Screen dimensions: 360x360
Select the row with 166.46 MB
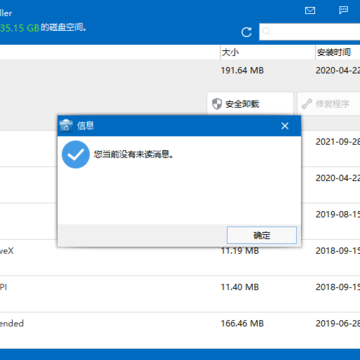coord(180,330)
